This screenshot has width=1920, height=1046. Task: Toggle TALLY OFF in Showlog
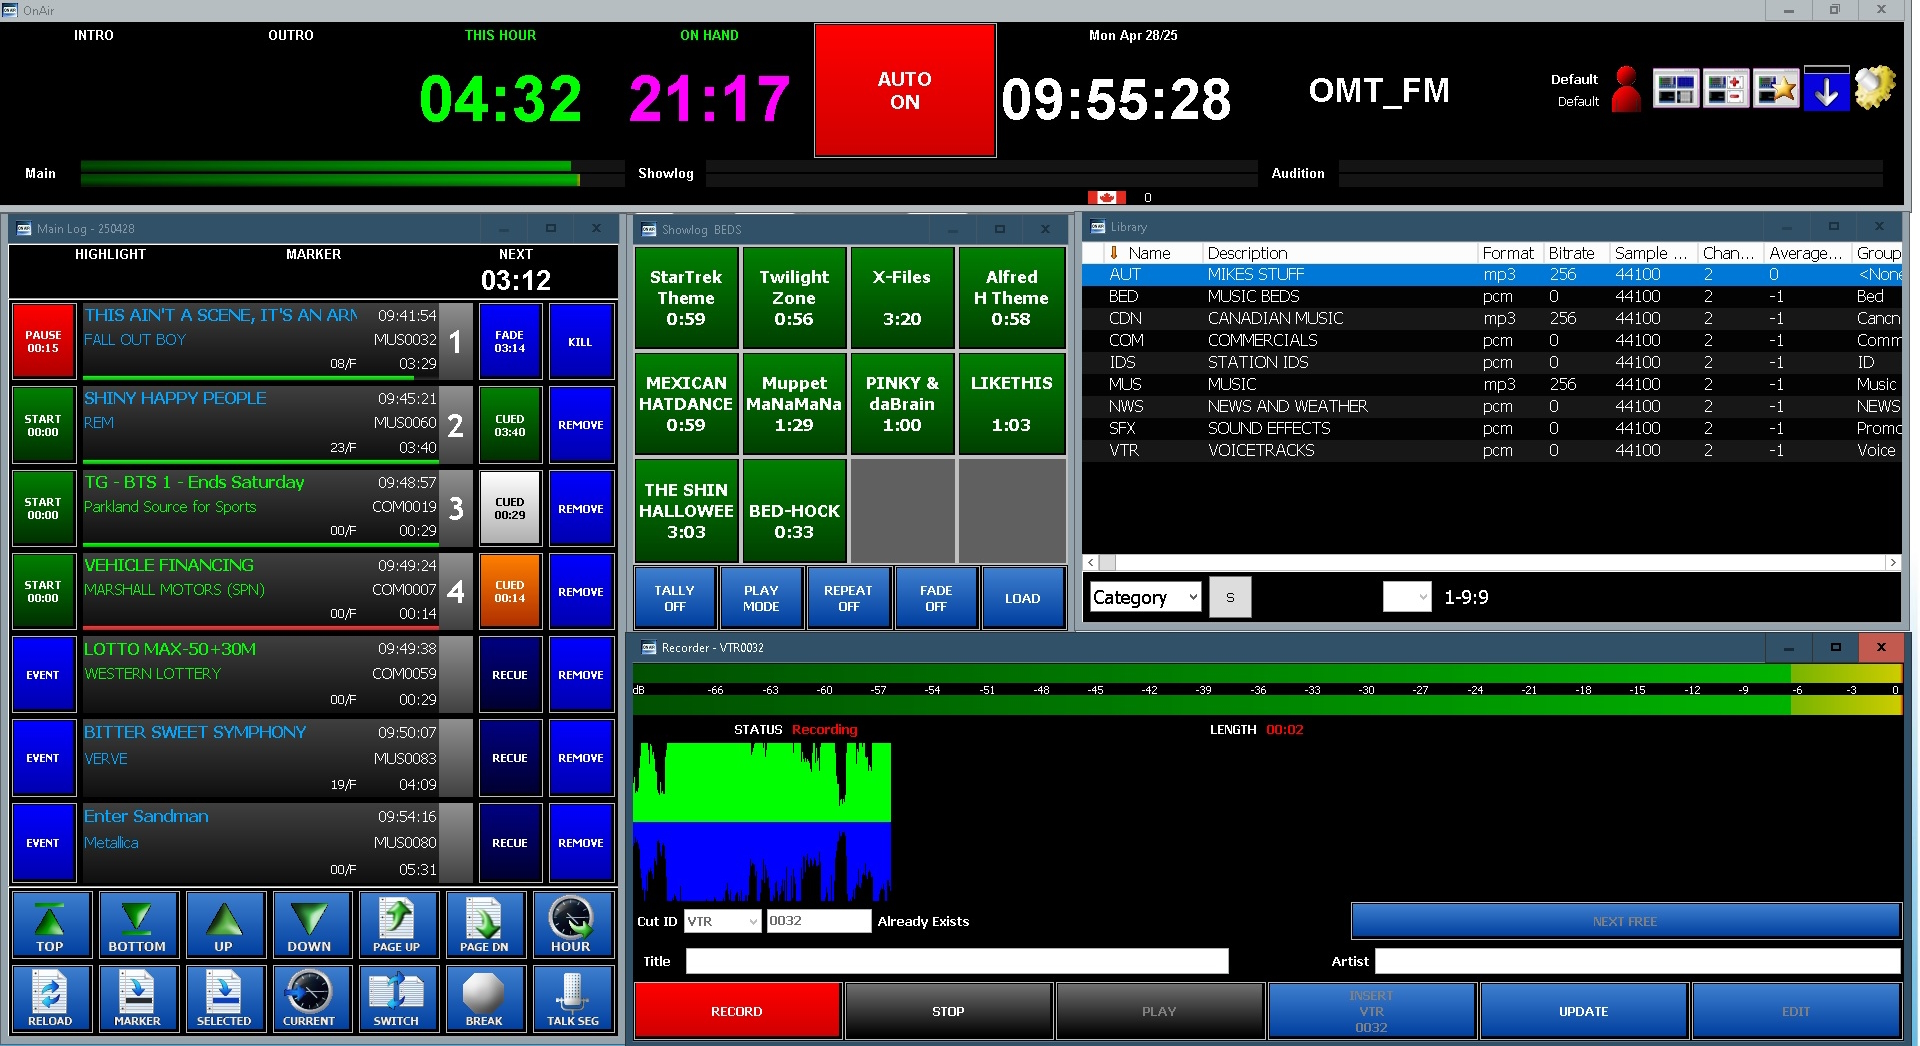[x=675, y=598]
